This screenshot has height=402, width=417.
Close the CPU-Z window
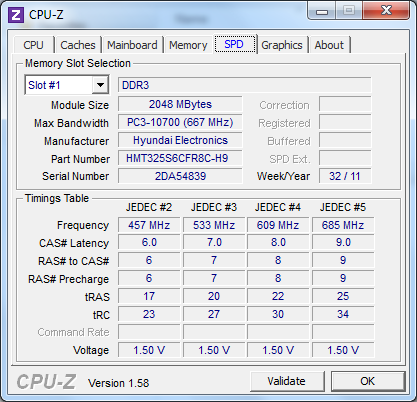386,11
